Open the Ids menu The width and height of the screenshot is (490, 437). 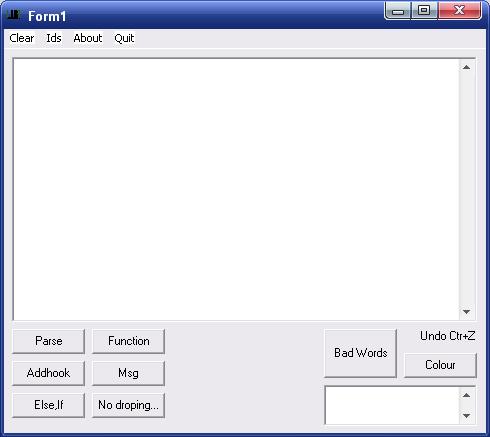[54, 38]
